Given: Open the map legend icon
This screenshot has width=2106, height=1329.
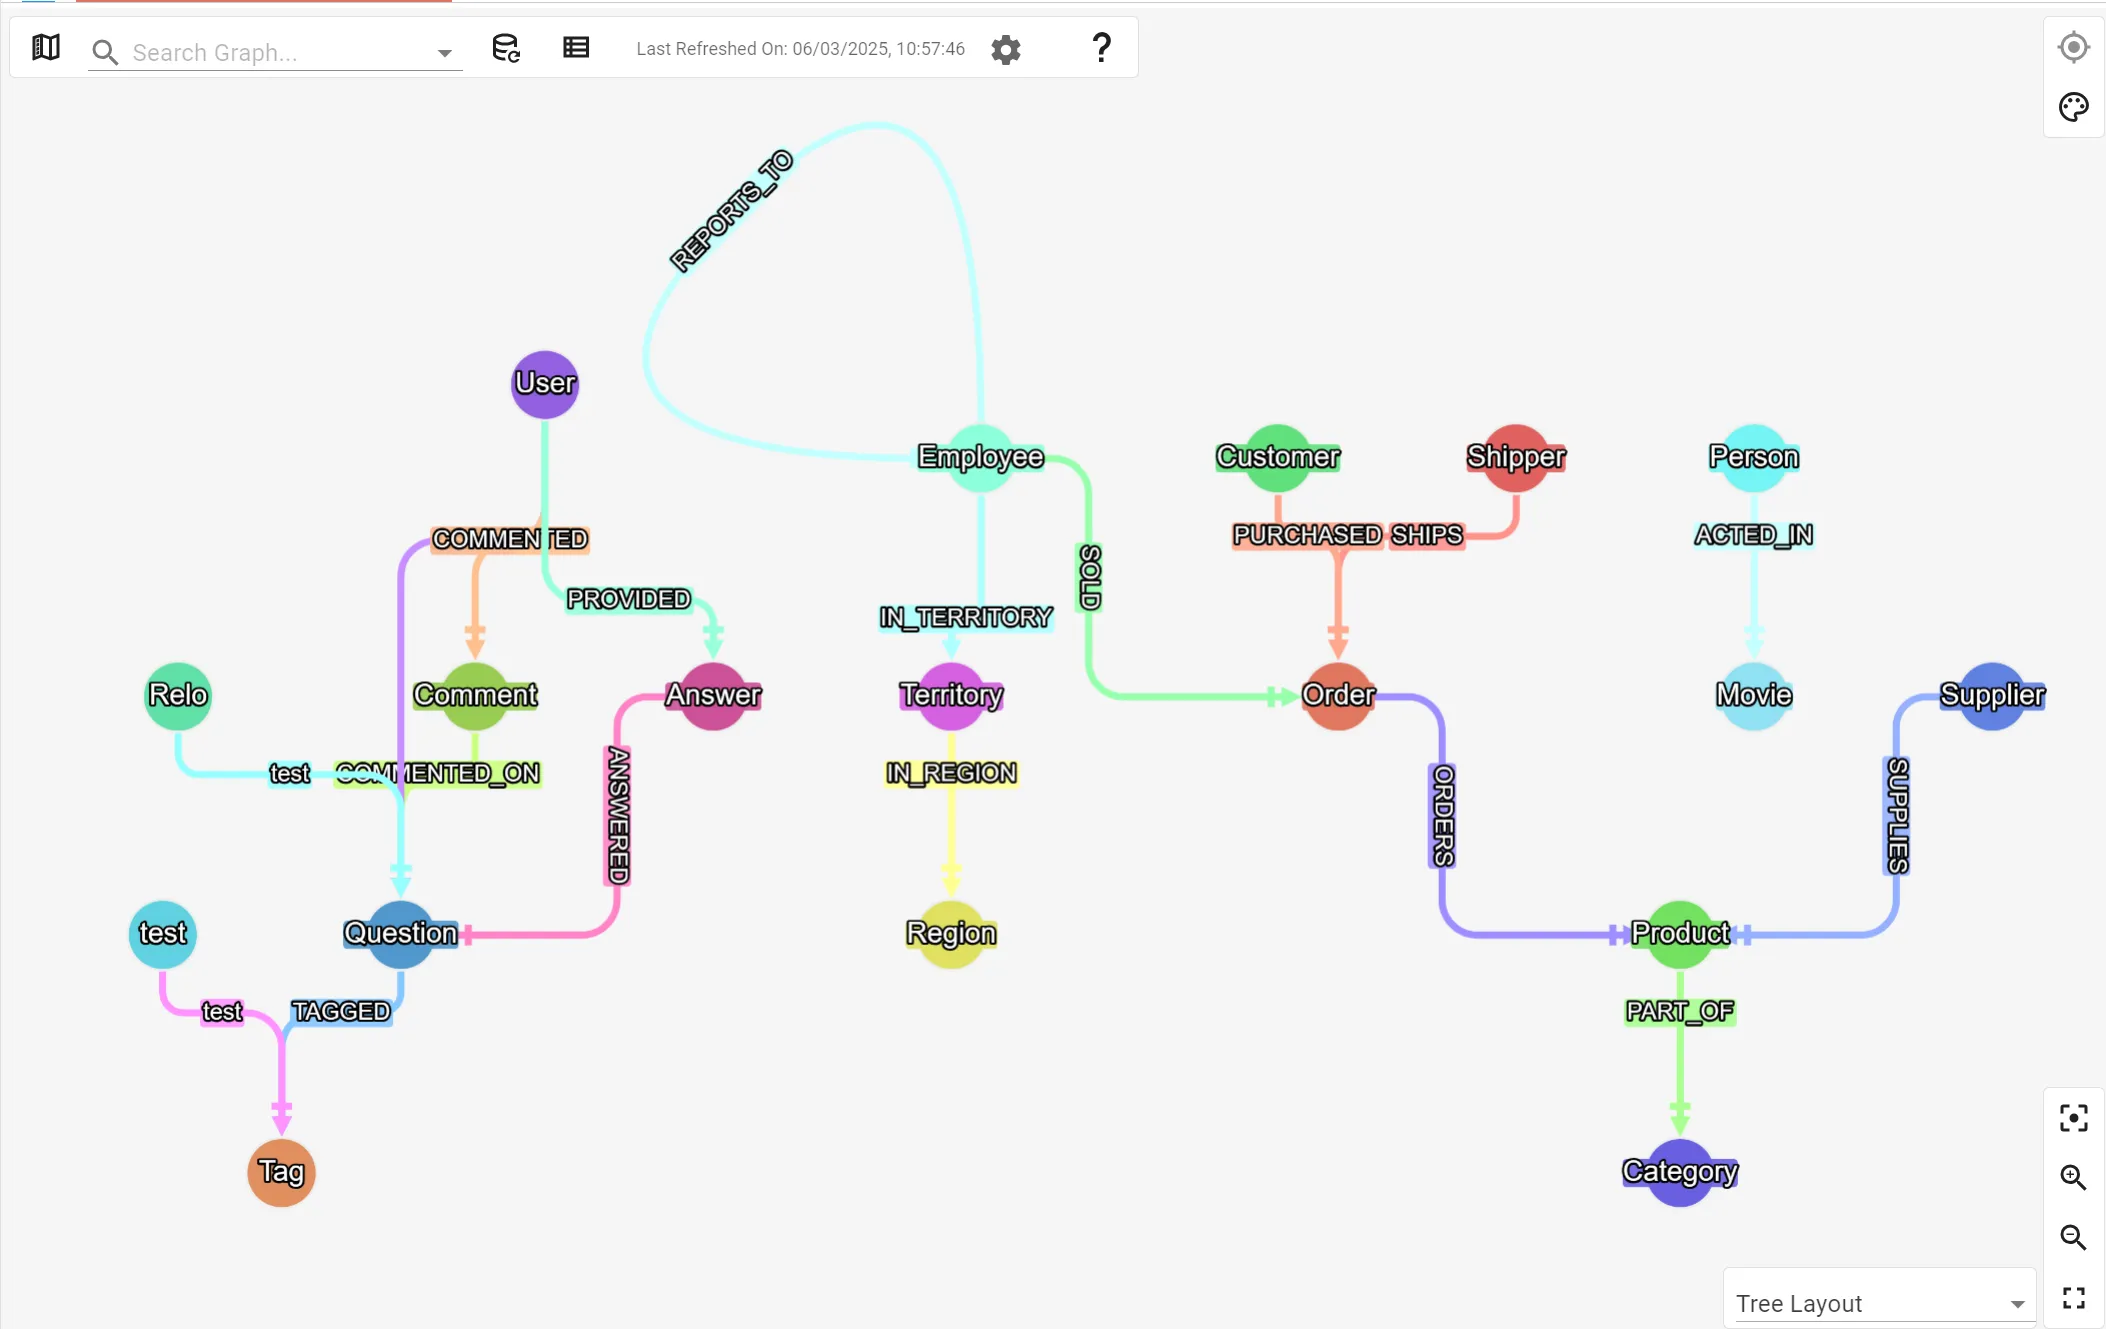Looking at the screenshot, I should pos(46,48).
